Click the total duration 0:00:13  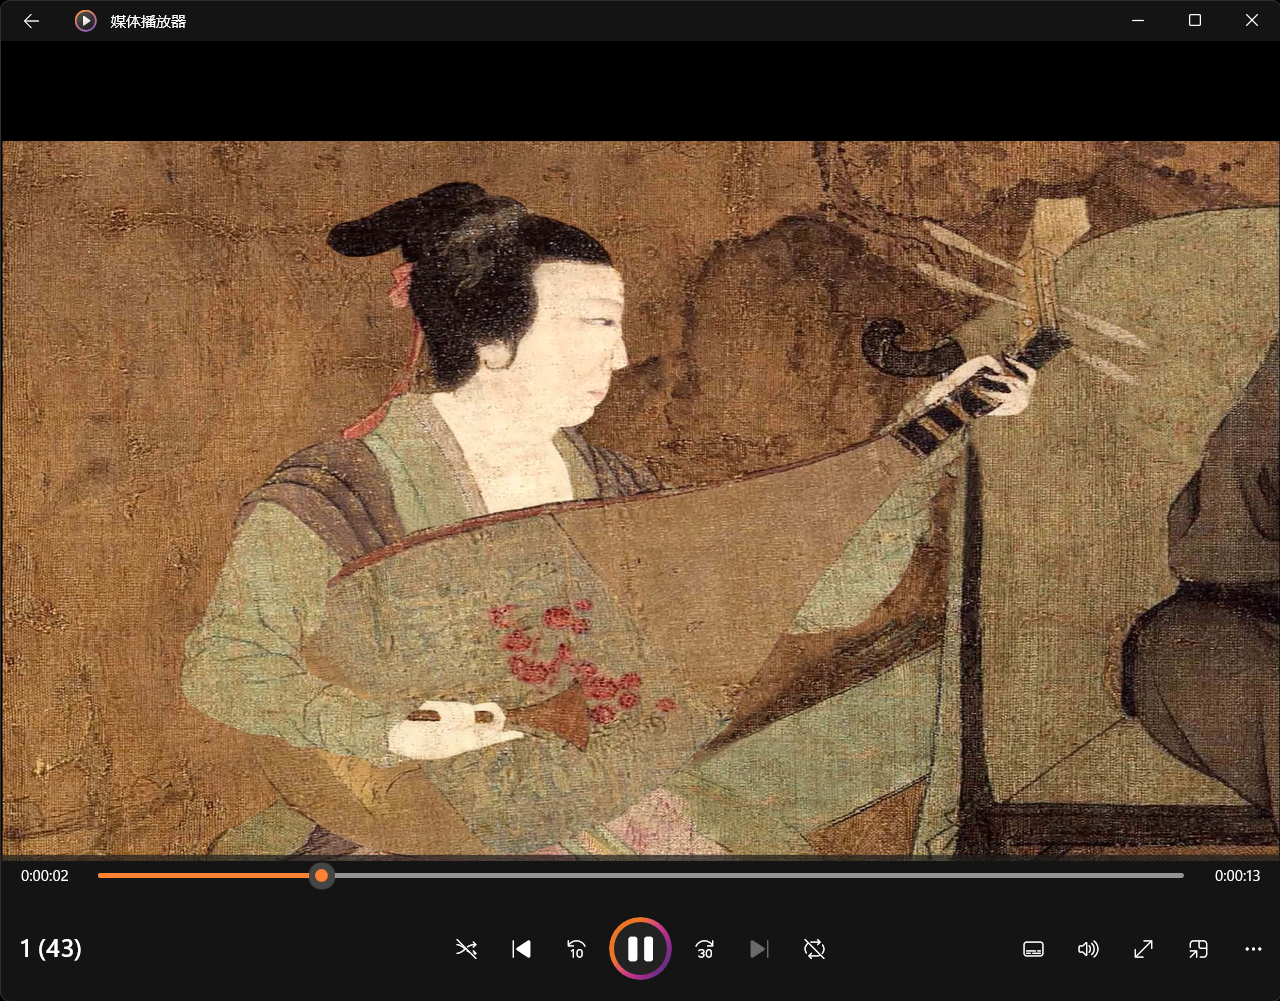(x=1237, y=876)
